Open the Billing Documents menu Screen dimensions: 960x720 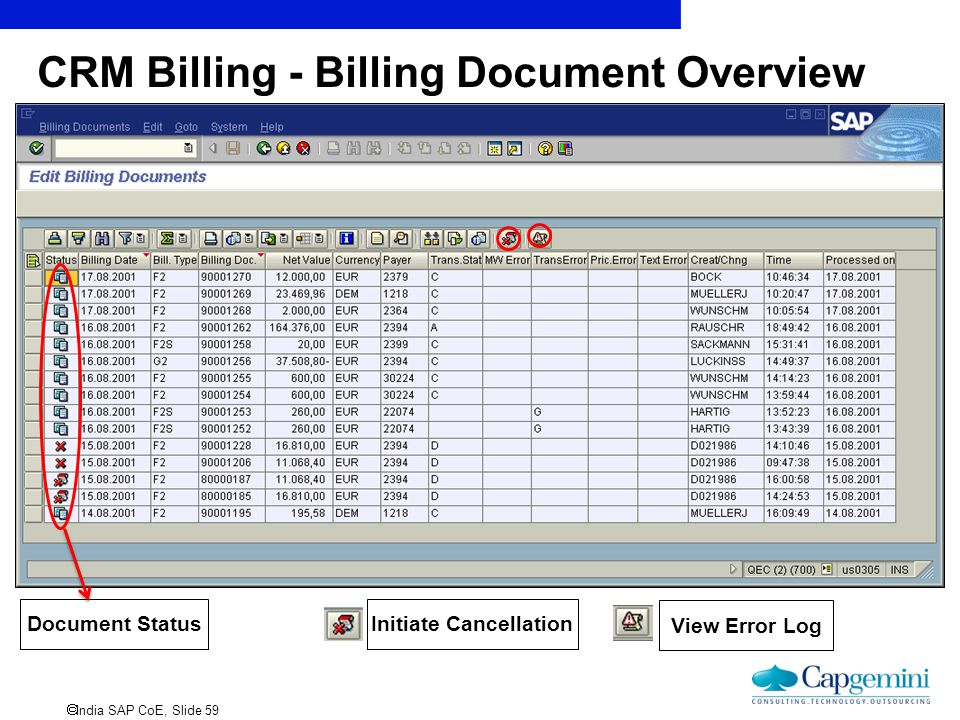(x=84, y=127)
